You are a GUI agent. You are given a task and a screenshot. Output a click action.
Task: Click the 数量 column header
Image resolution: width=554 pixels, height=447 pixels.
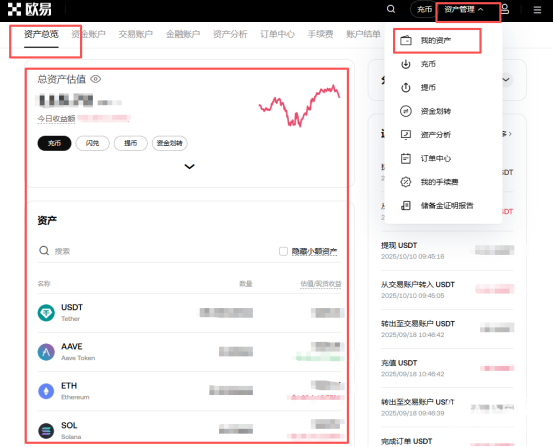click(x=246, y=284)
